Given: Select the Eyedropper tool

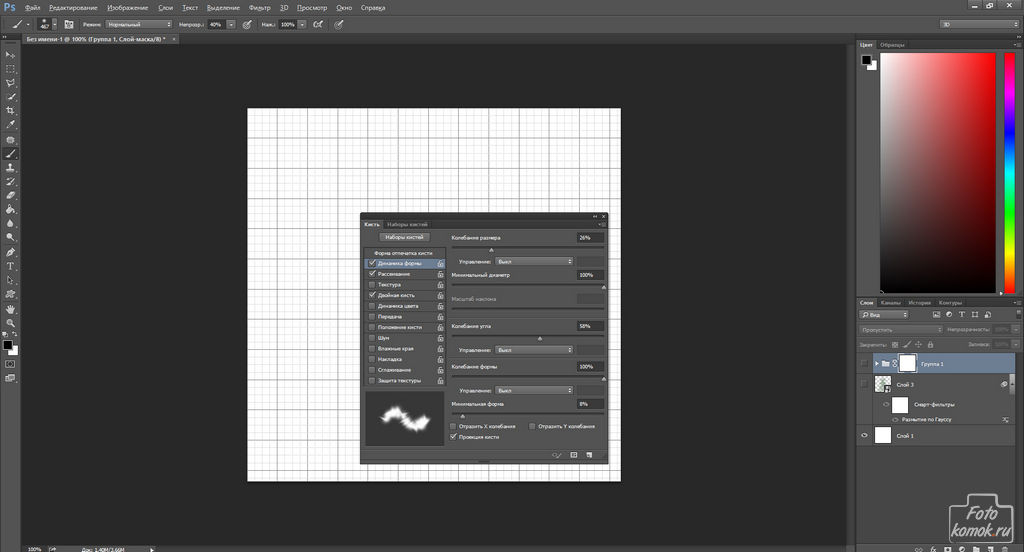Looking at the screenshot, I should click(10, 125).
